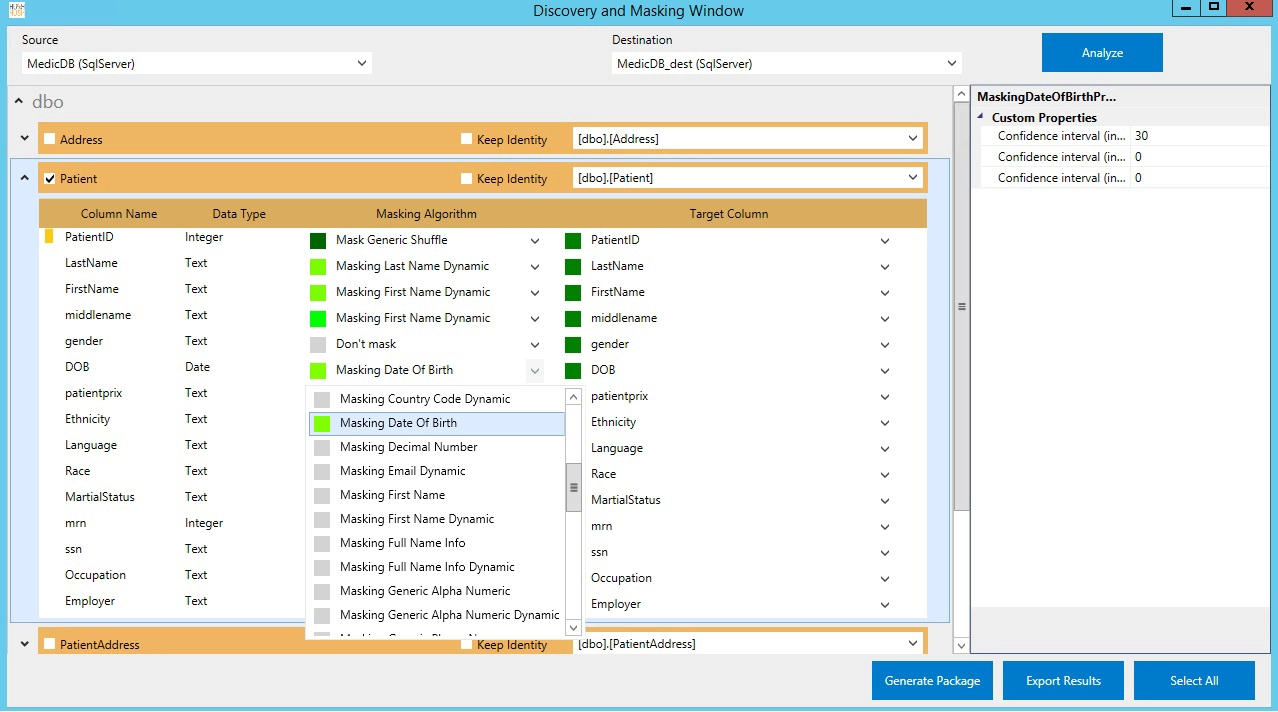
Task: Click the confidence interval field showing 30
Action: [1202, 136]
